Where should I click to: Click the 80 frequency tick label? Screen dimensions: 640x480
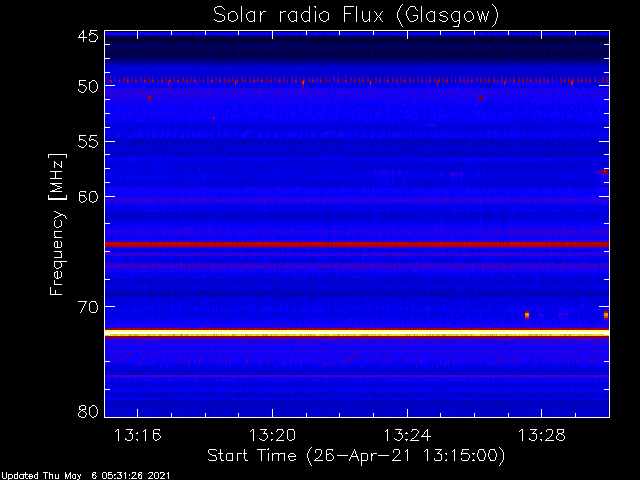click(x=88, y=411)
